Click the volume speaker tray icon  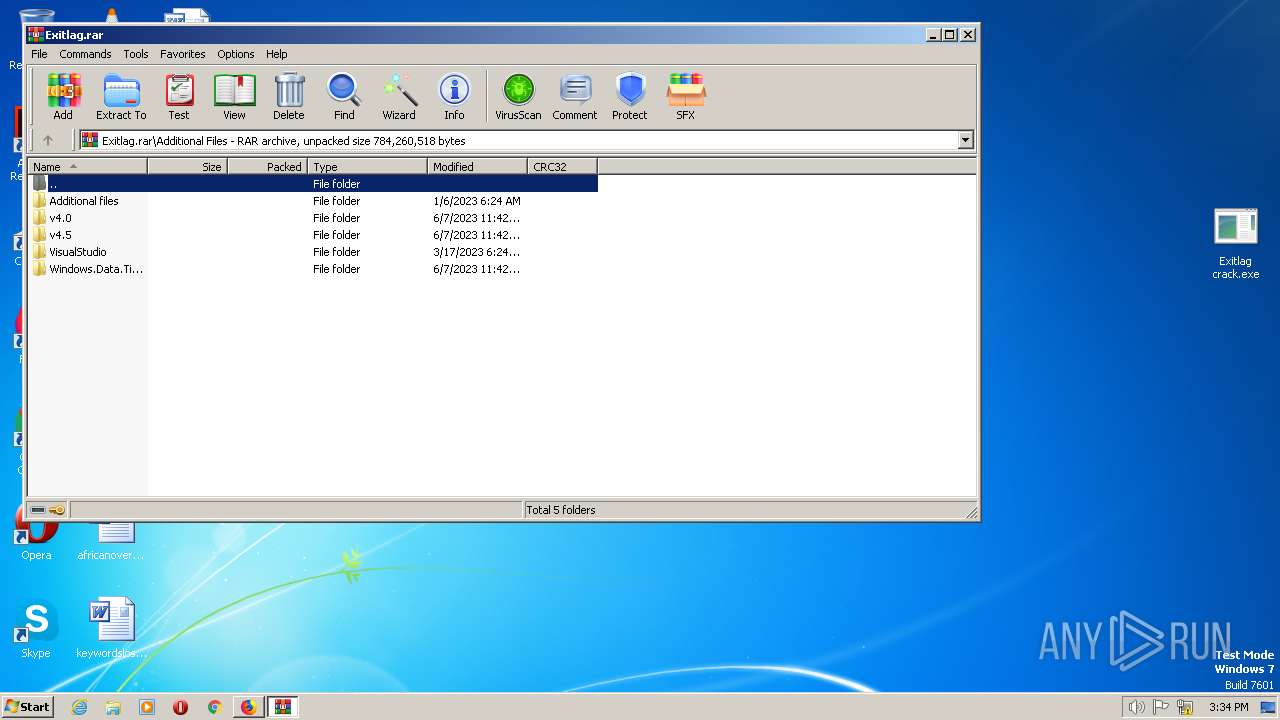click(1136, 707)
